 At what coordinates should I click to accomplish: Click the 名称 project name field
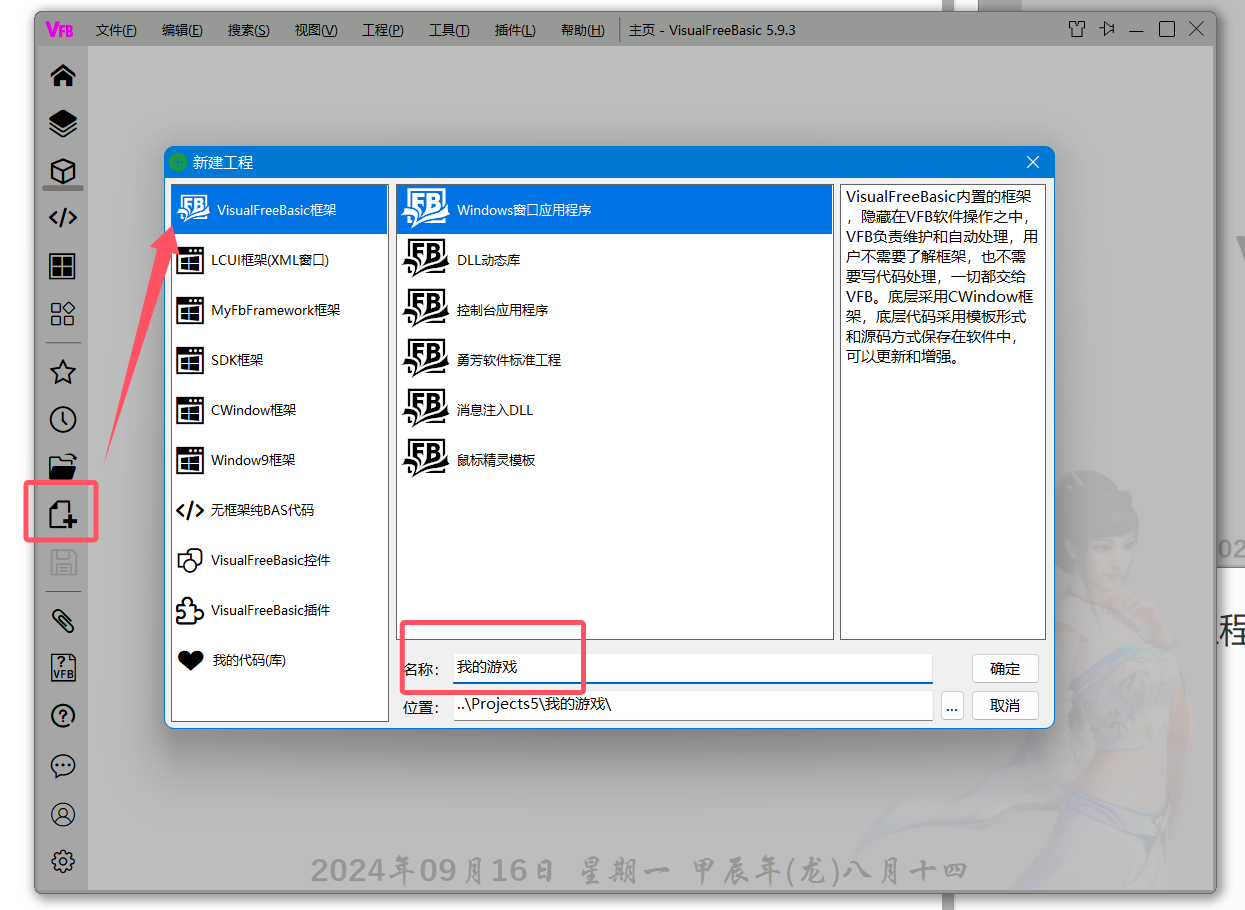pos(691,667)
